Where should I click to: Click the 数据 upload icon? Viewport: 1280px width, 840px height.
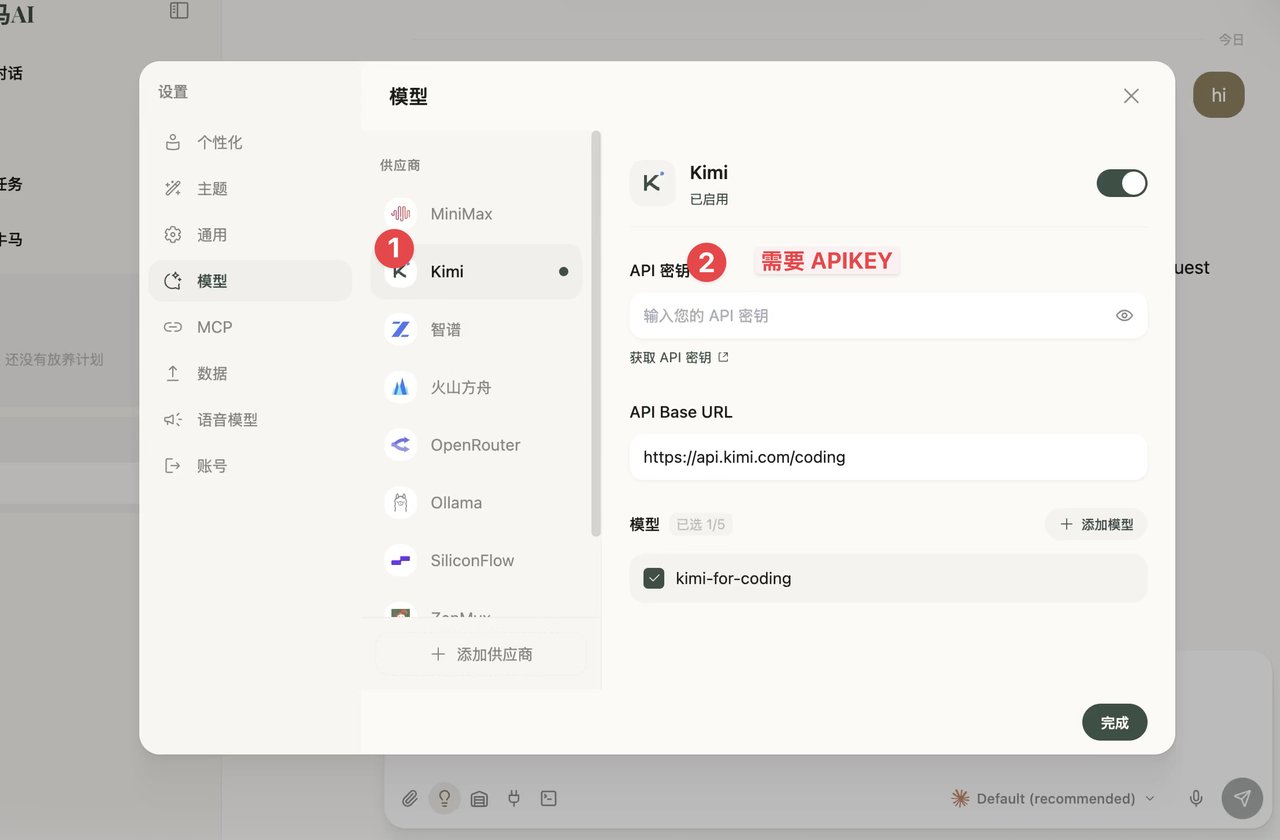[173, 373]
